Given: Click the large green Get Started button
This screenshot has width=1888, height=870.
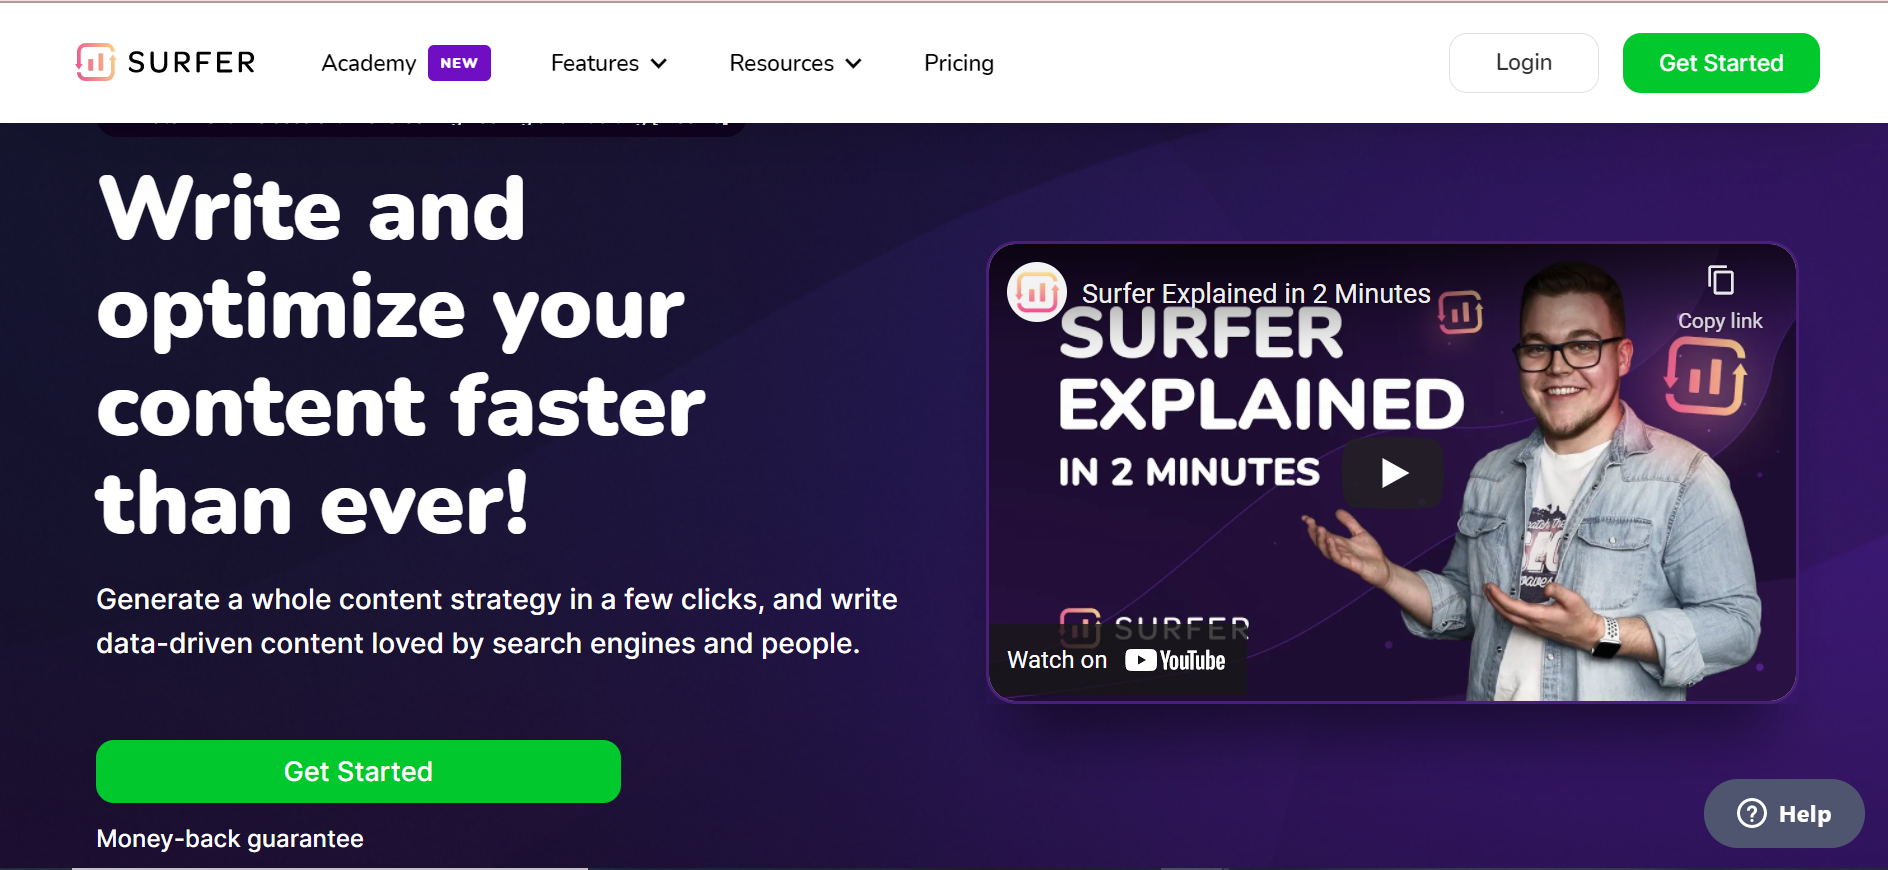Looking at the screenshot, I should point(358,771).
